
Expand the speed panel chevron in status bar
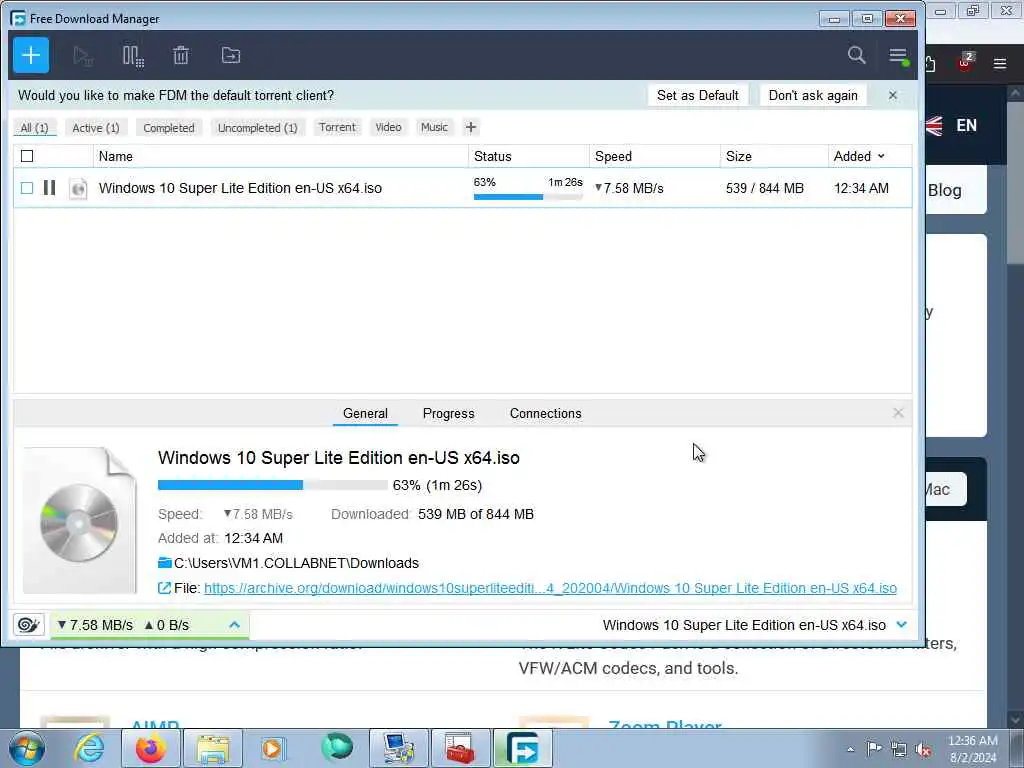click(x=234, y=625)
